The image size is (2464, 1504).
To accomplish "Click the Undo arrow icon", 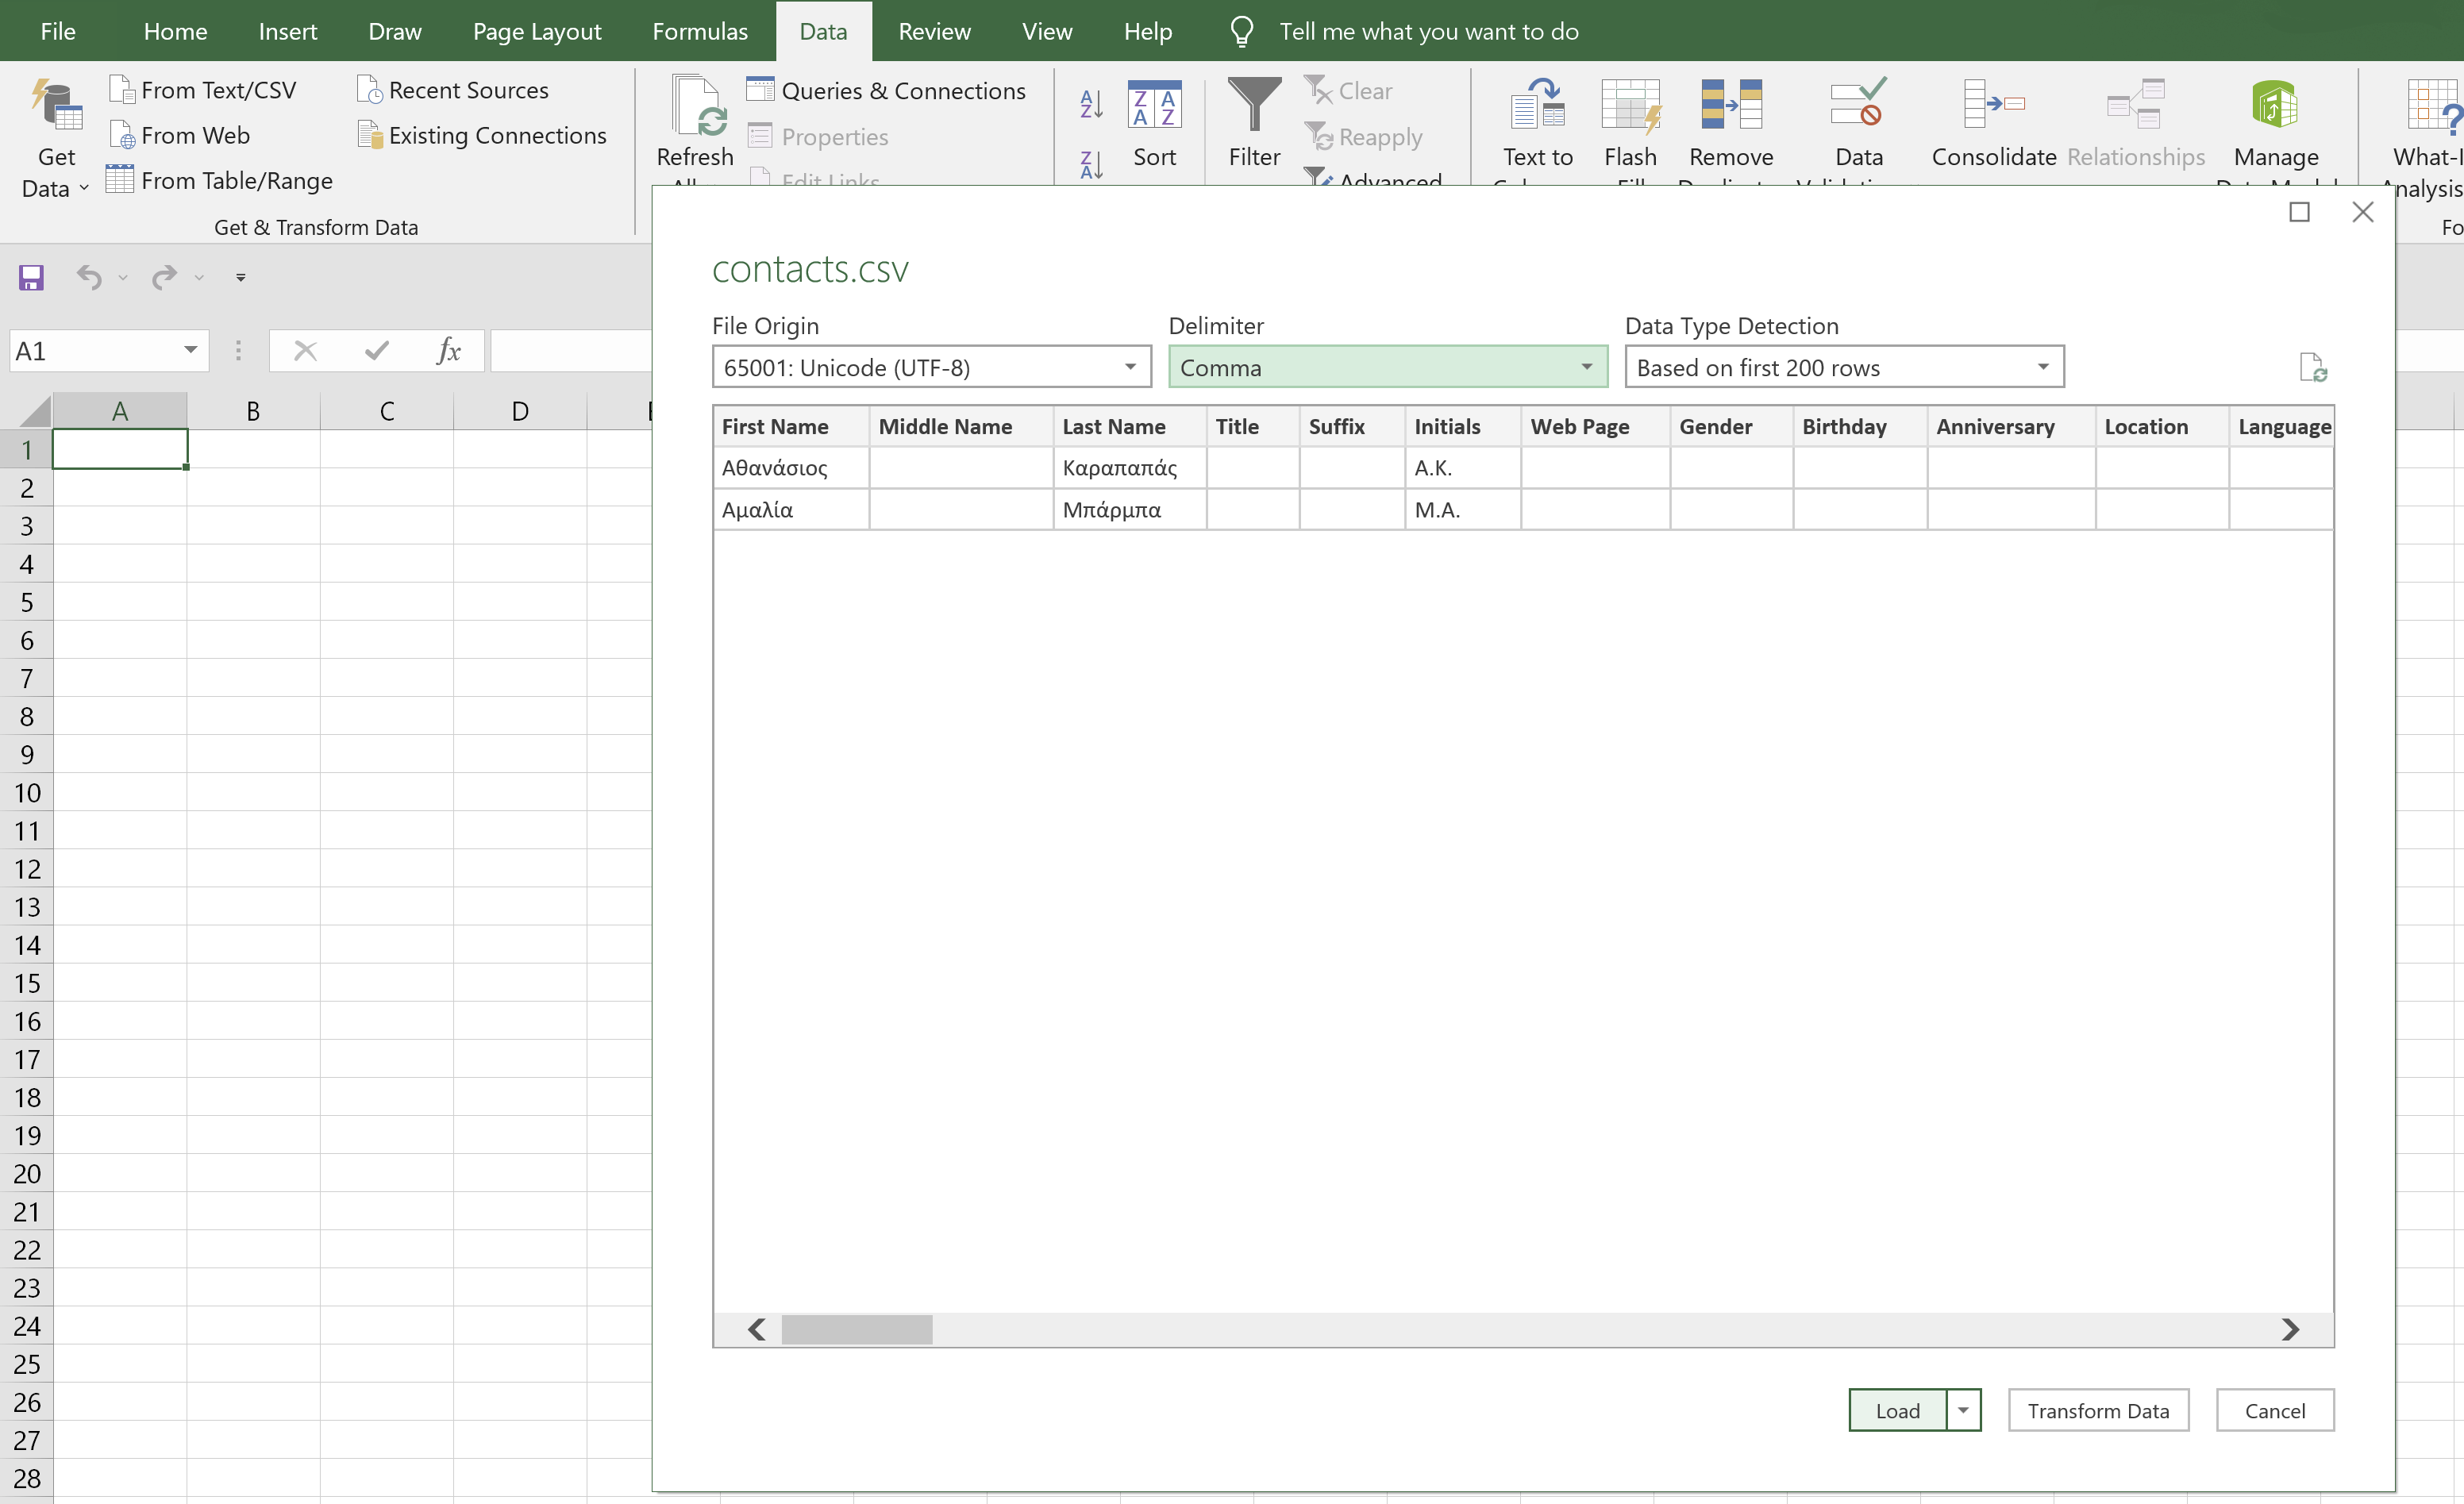I will click(x=89, y=277).
